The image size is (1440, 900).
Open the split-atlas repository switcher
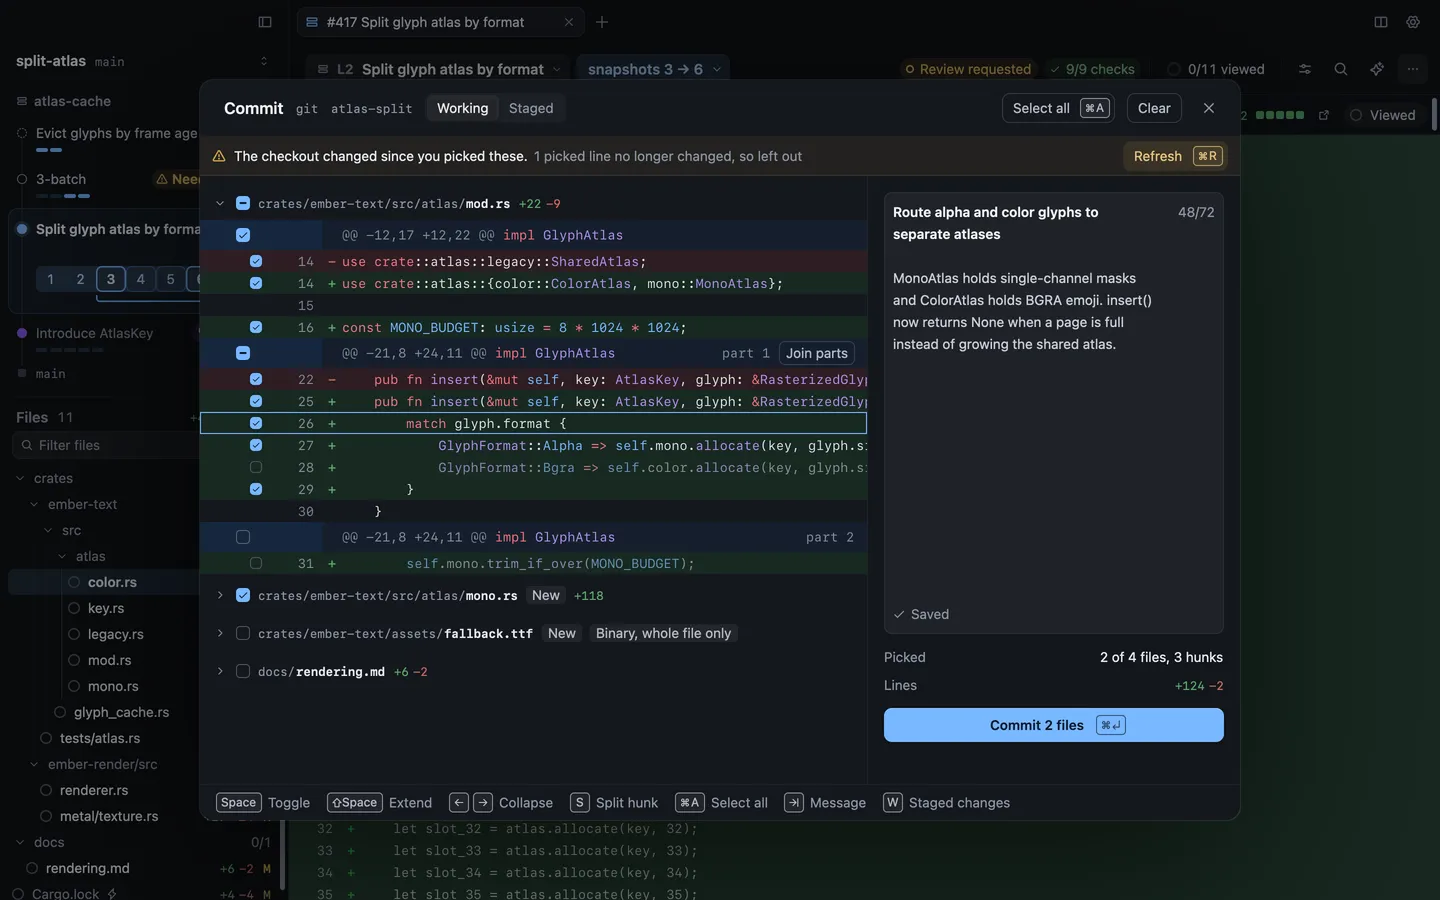(264, 61)
